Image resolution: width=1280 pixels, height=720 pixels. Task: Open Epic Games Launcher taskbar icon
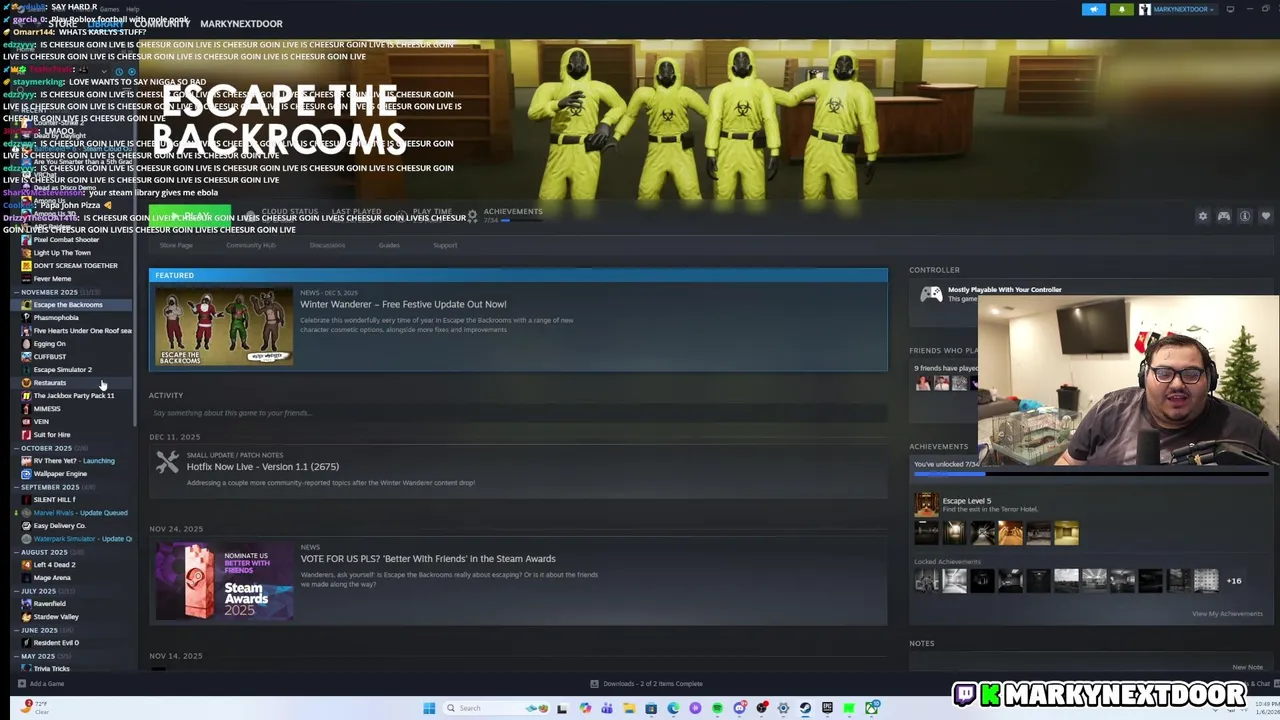click(x=827, y=708)
